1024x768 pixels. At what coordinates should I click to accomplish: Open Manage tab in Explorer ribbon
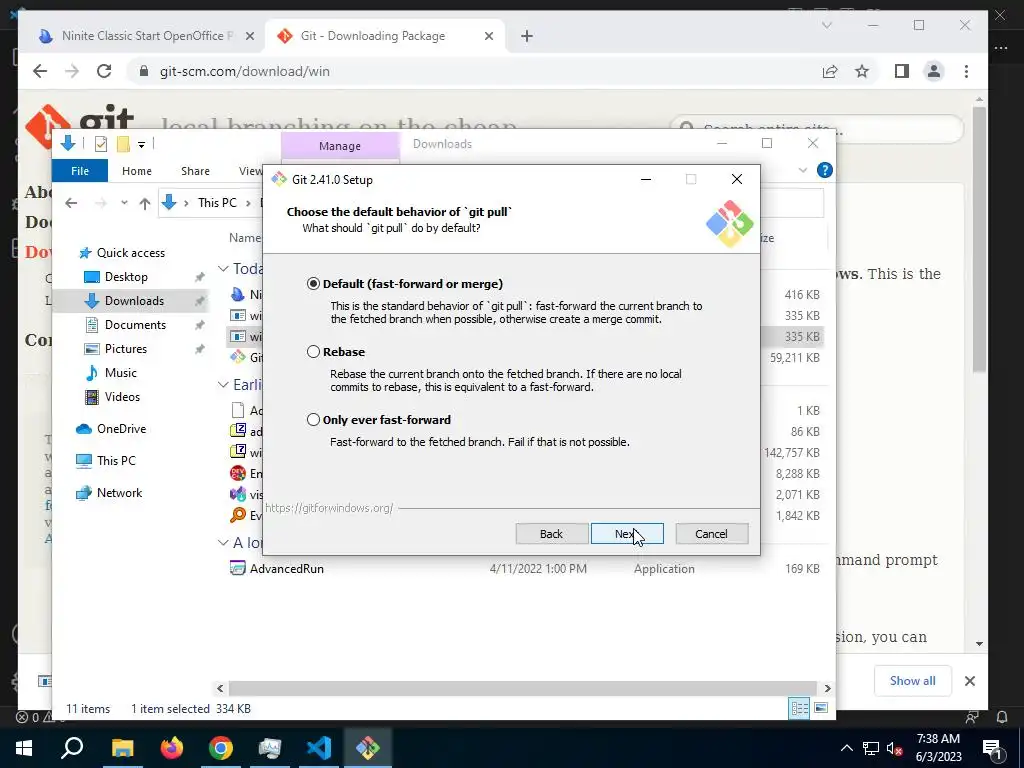(x=340, y=146)
